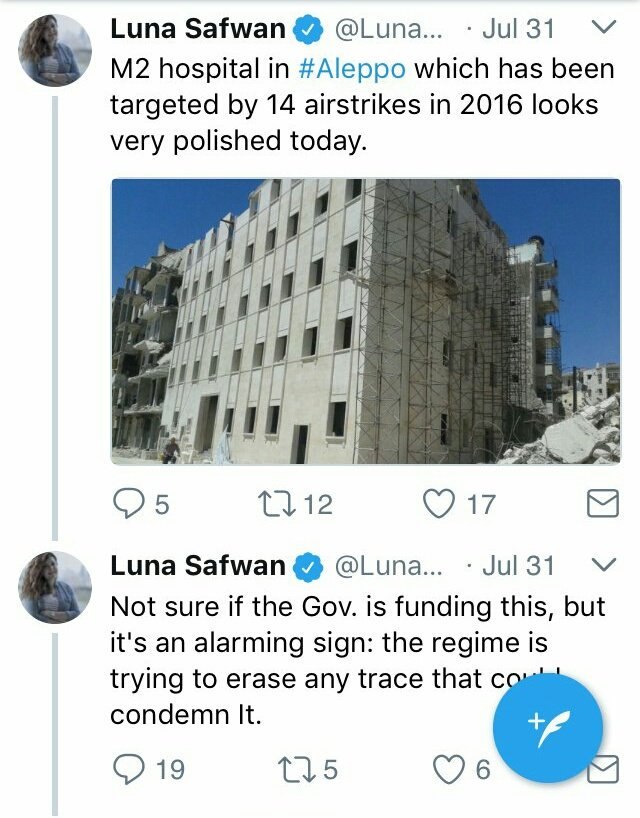Image resolution: width=640 pixels, height=818 pixels.
Task: Send second tweet via message envelope icon
Action: pos(603,769)
